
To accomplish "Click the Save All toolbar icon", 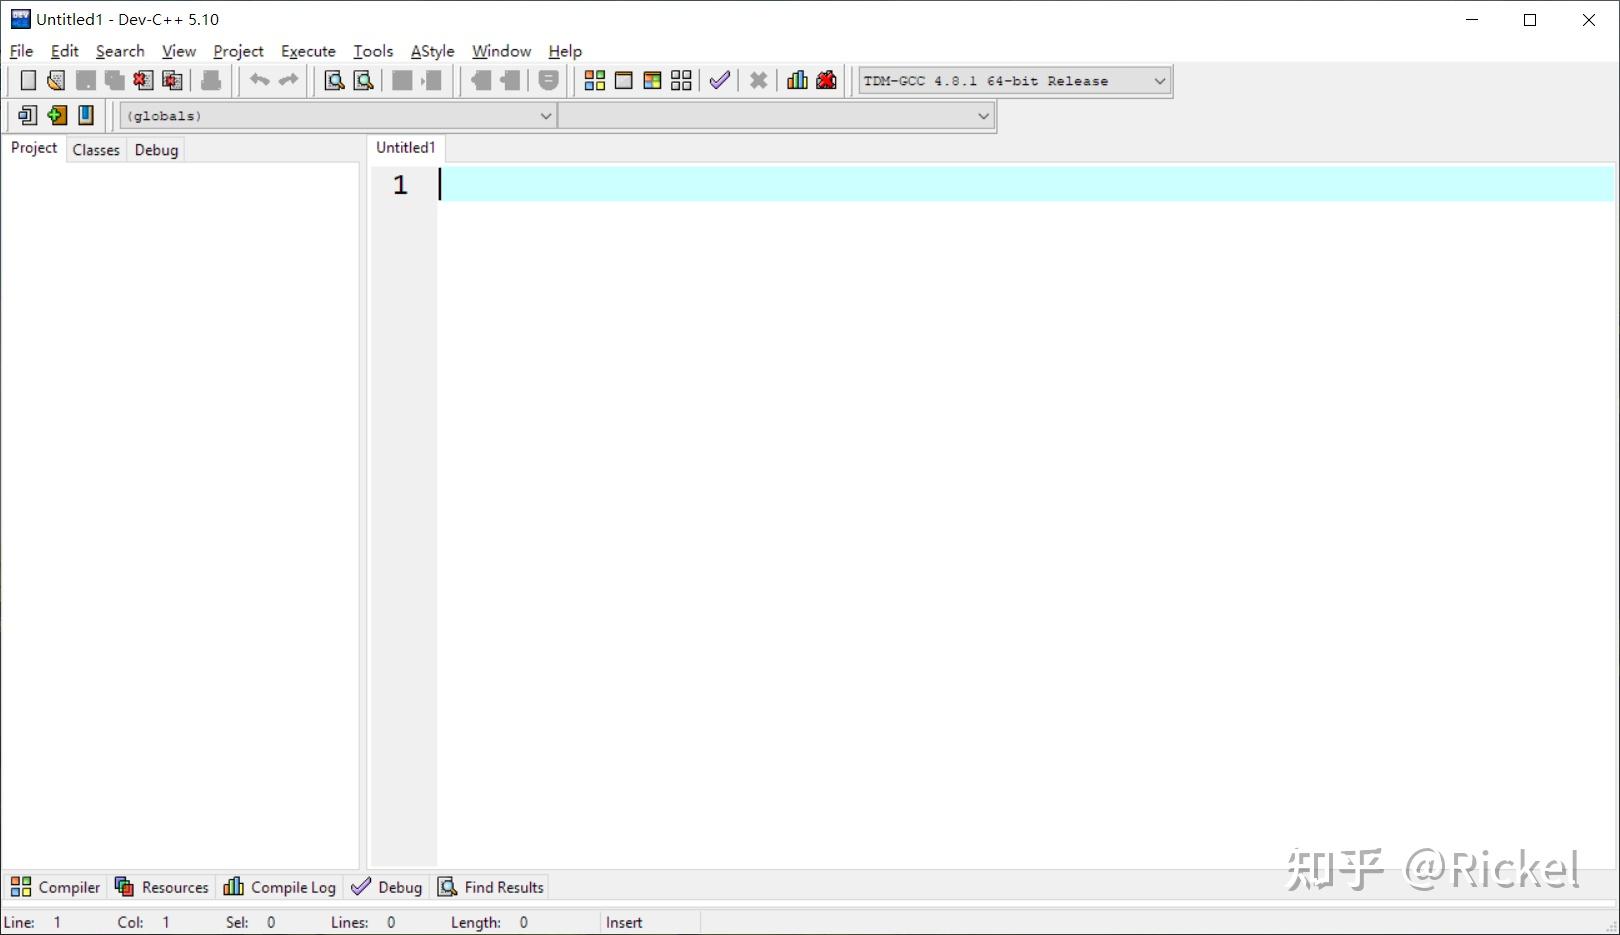I will point(115,81).
